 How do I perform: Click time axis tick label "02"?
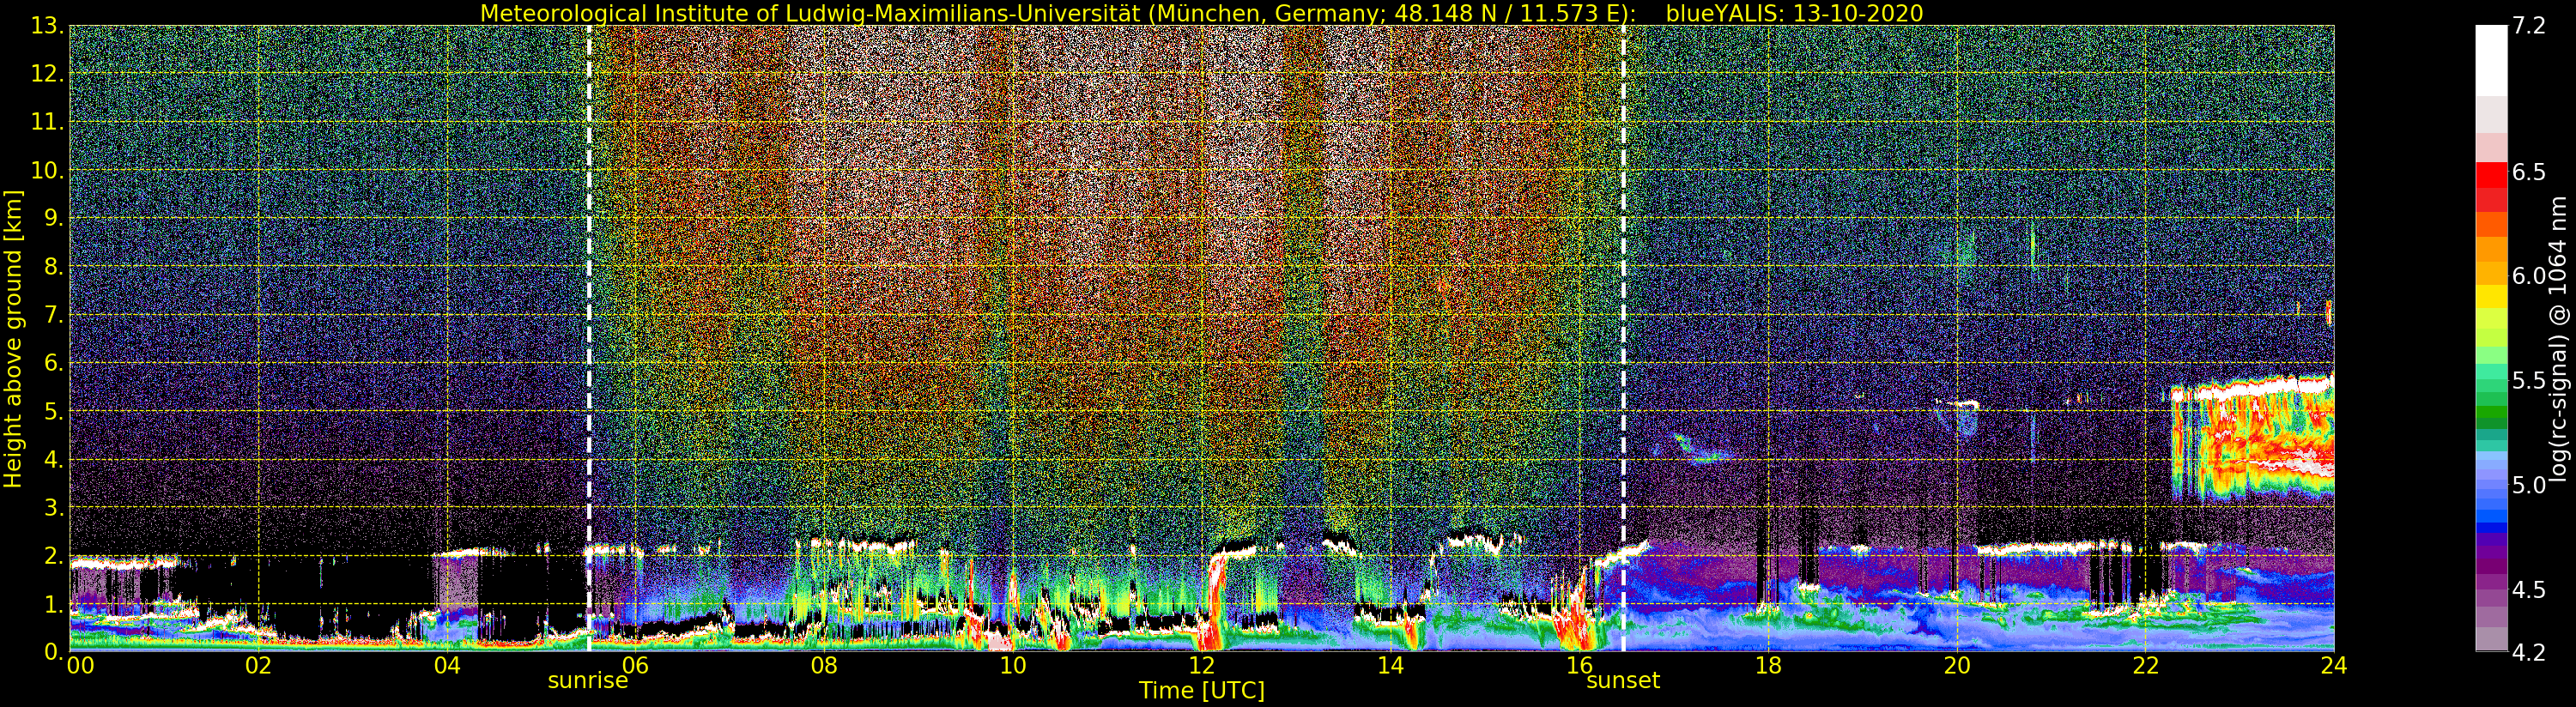click(258, 665)
